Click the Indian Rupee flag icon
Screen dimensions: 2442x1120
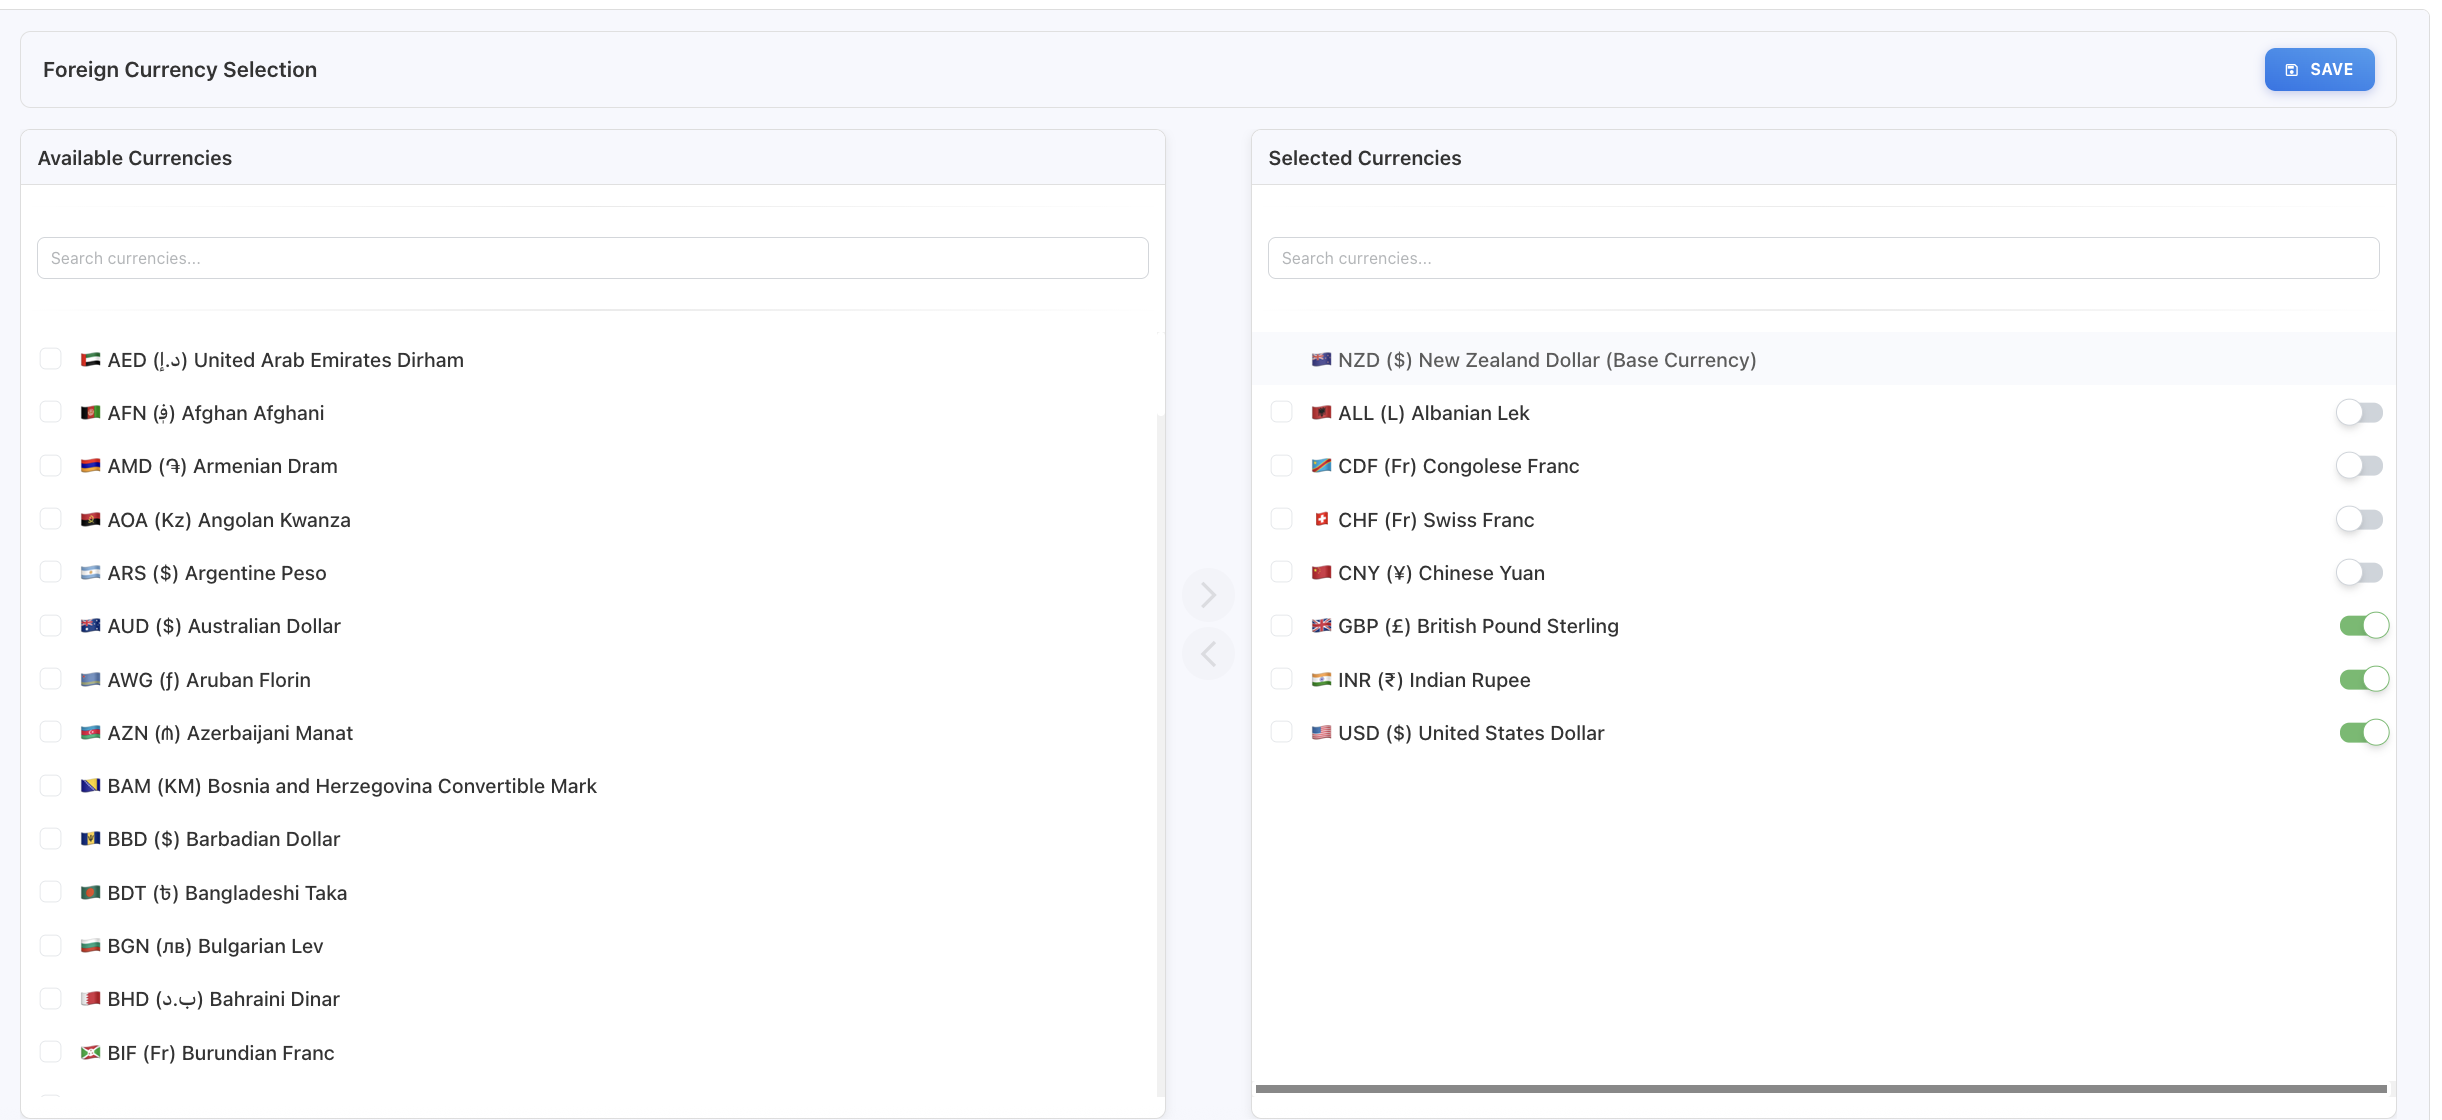[x=1321, y=680]
